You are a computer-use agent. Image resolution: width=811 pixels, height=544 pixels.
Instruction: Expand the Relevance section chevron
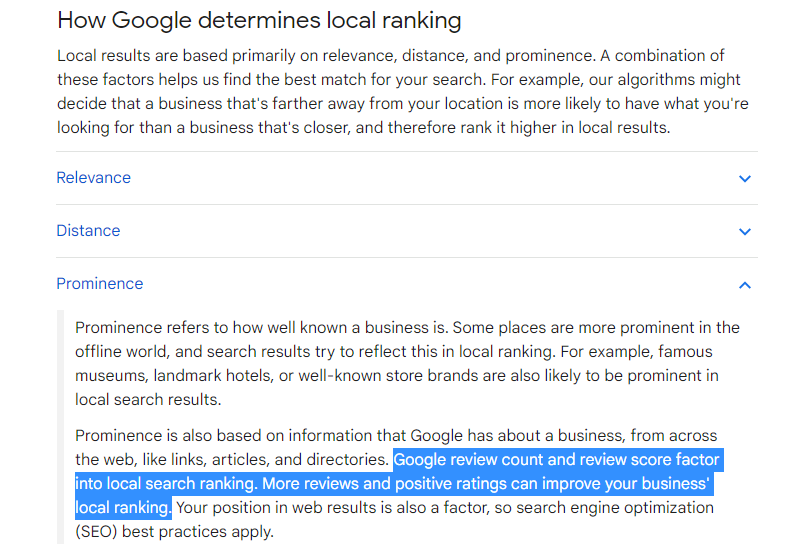click(744, 178)
